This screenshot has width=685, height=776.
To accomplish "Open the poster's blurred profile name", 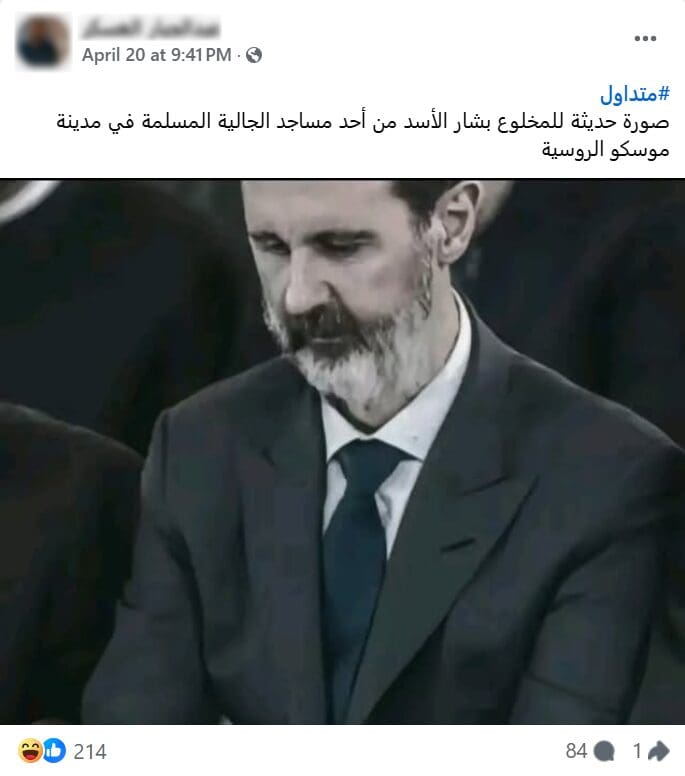I will click(150, 28).
